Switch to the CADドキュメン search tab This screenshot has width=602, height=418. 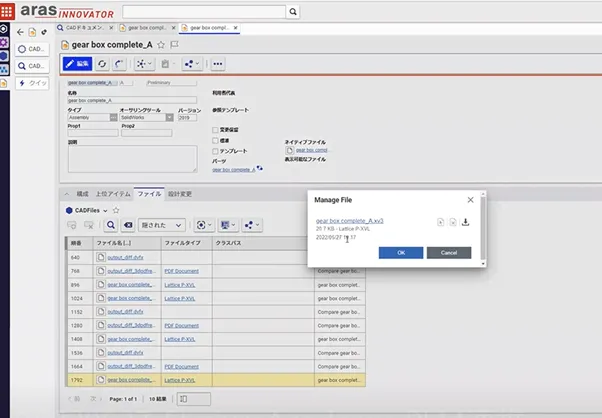pyautogui.click(x=84, y=28)
